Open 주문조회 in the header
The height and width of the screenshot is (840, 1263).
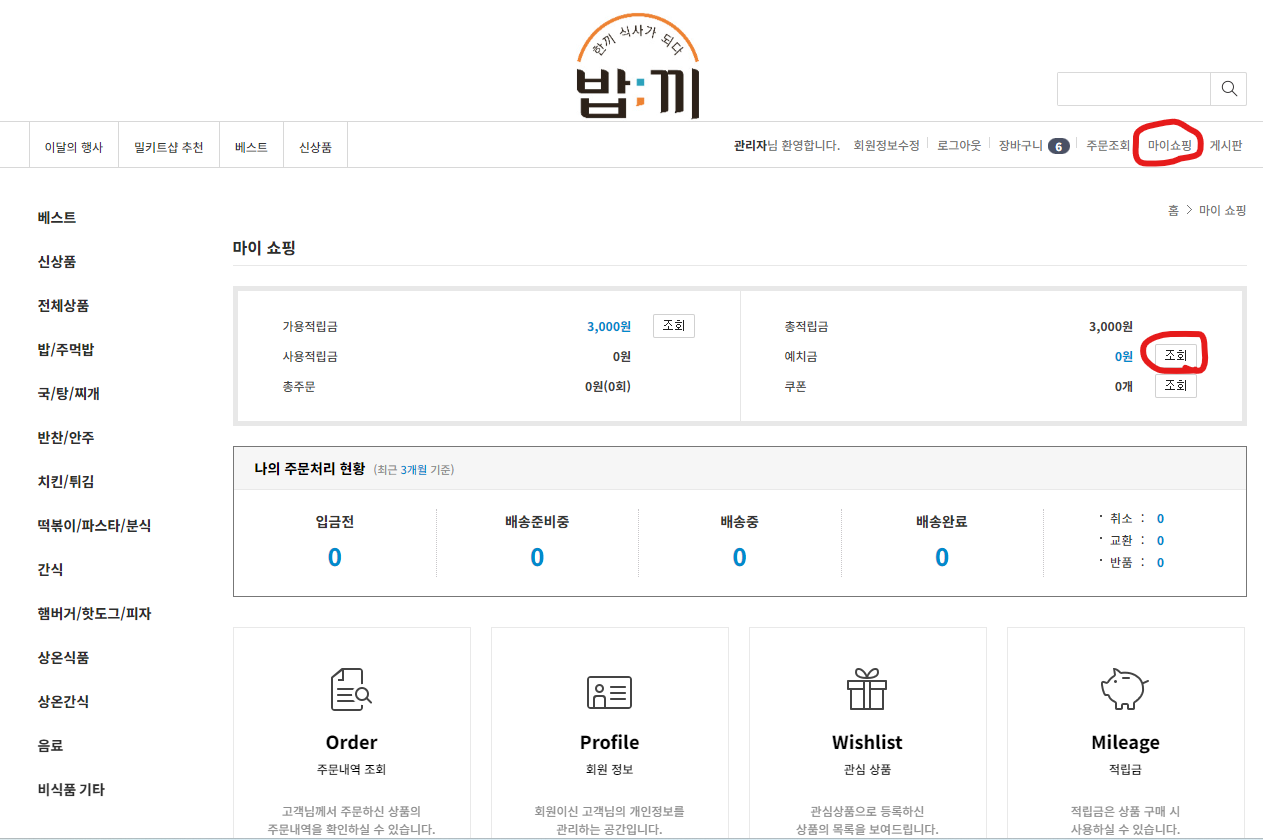tap(1107, 144)
